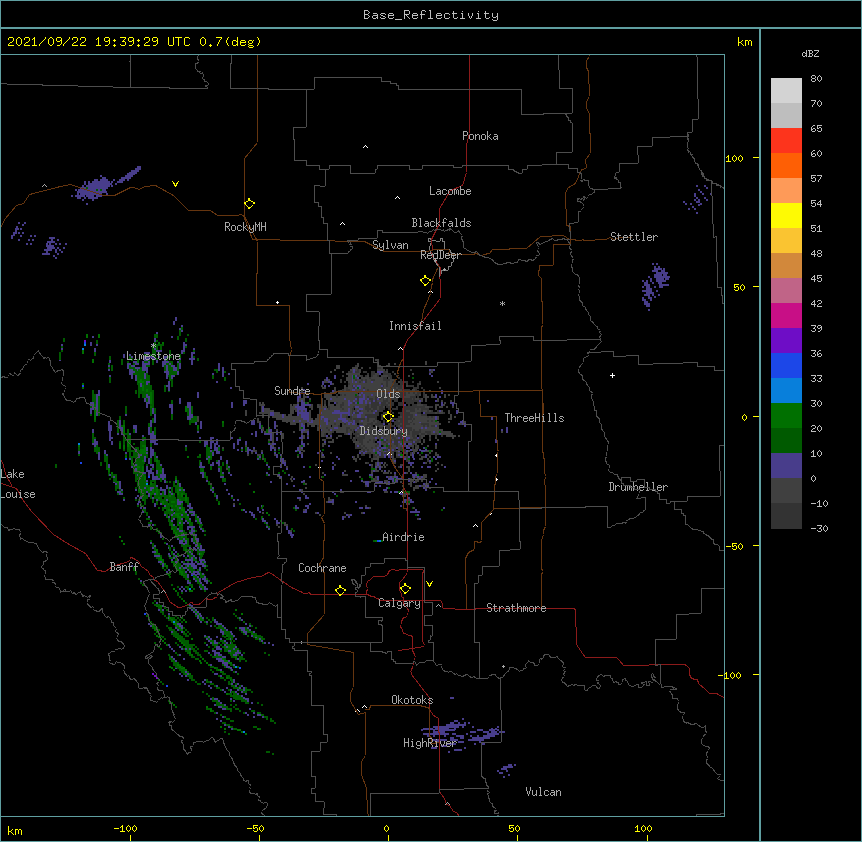This screenshot has width=862, height=842.
Task: Click the Innisfail city label
Action: coord(415,326)
